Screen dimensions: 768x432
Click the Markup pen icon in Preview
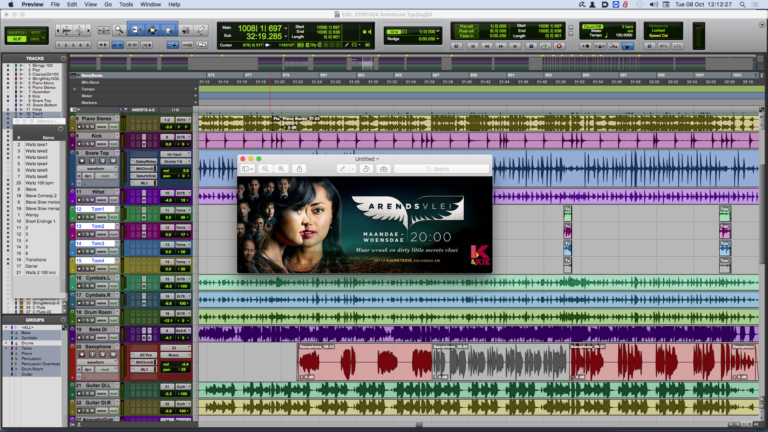pos(342,169)
